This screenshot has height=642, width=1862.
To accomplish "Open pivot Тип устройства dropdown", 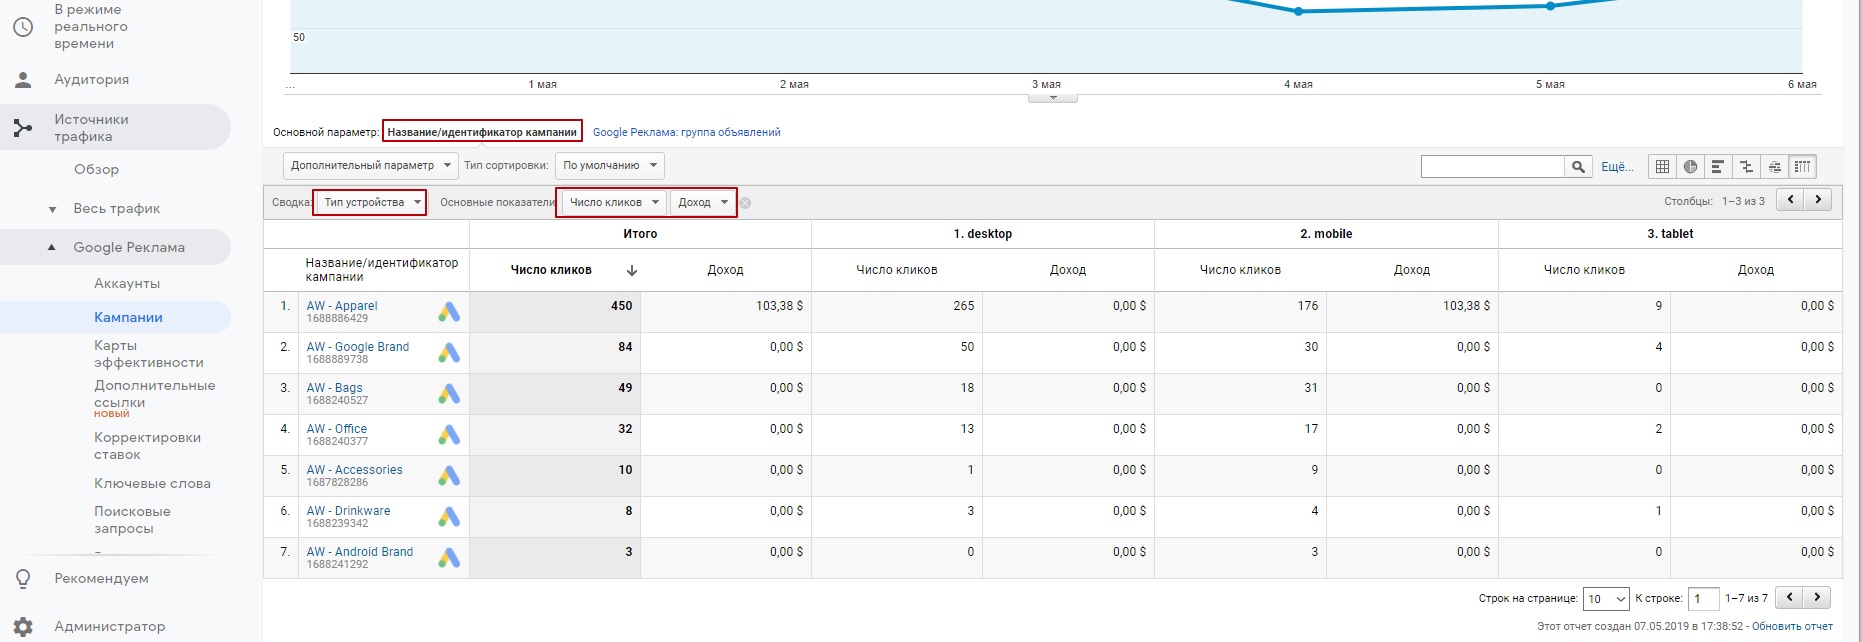I will point(370,202).
